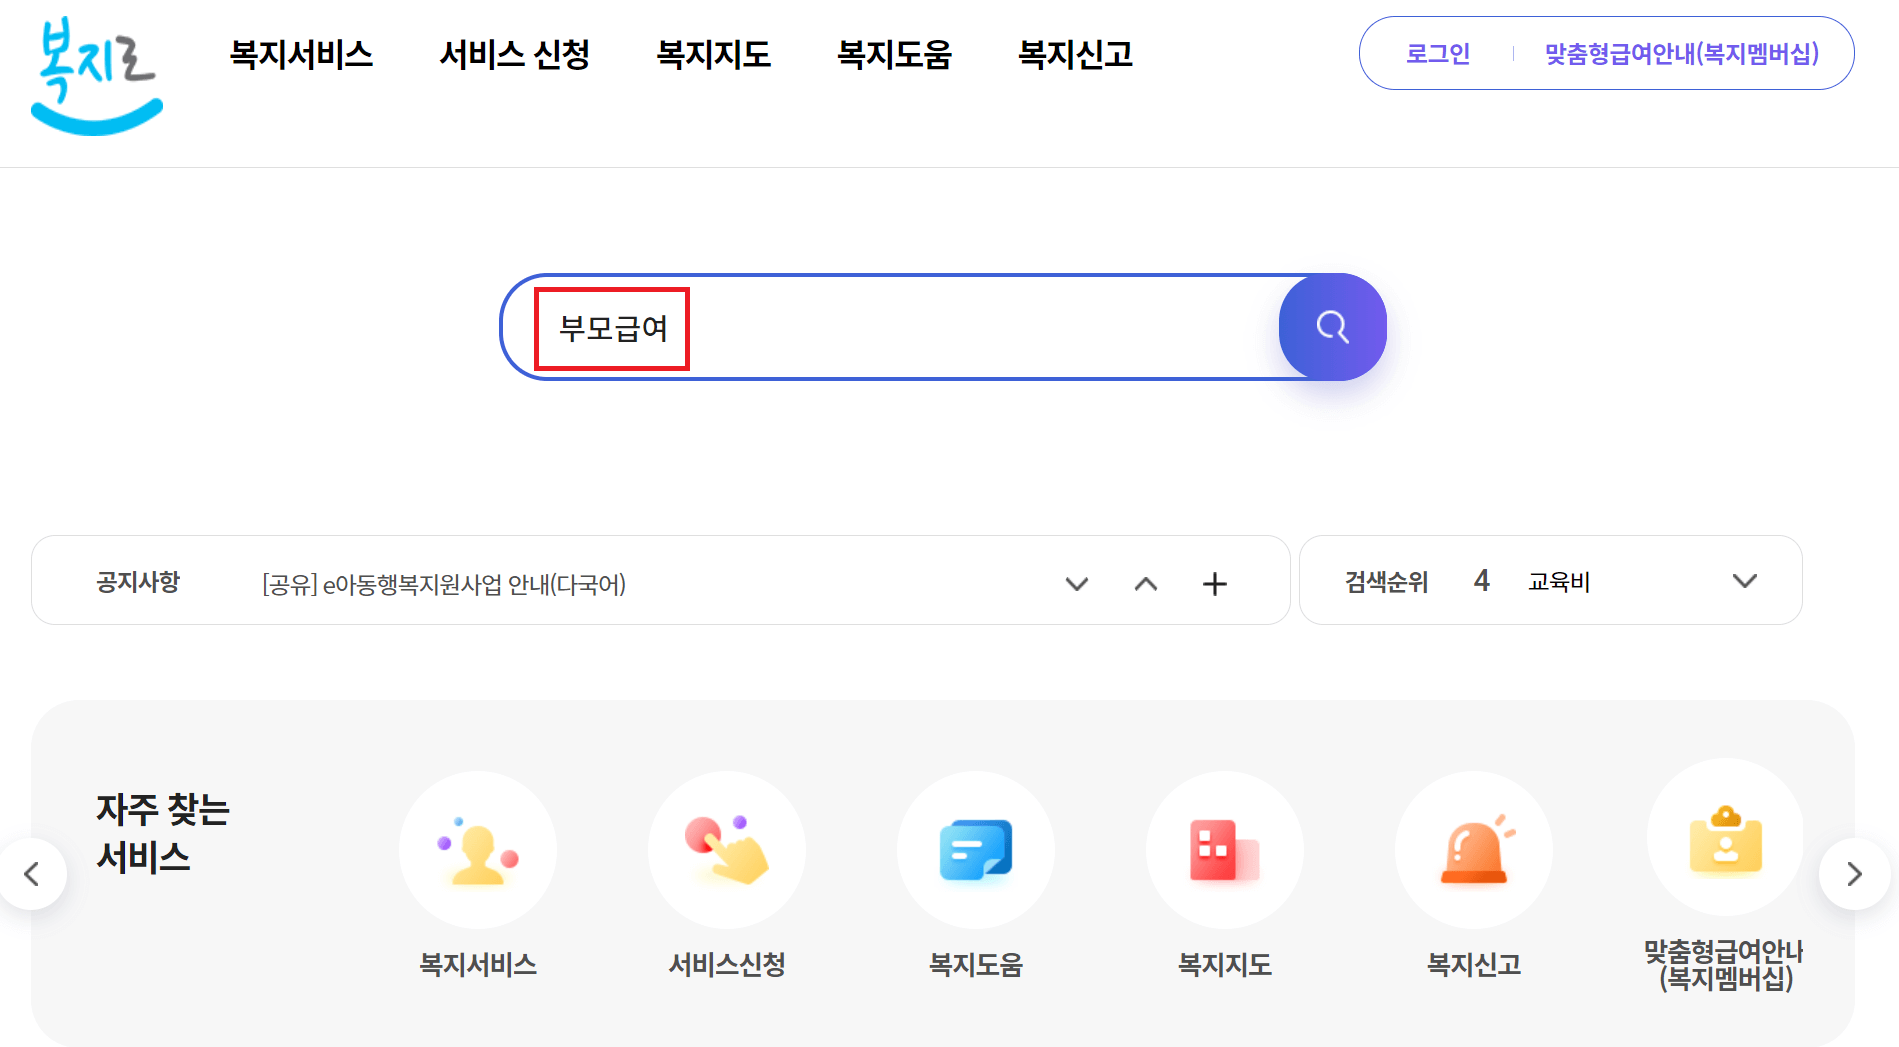Click the 자주 찾는 서비스 heading
This screenshot has width=1899, height=1047.
click(x=163, y=833)
